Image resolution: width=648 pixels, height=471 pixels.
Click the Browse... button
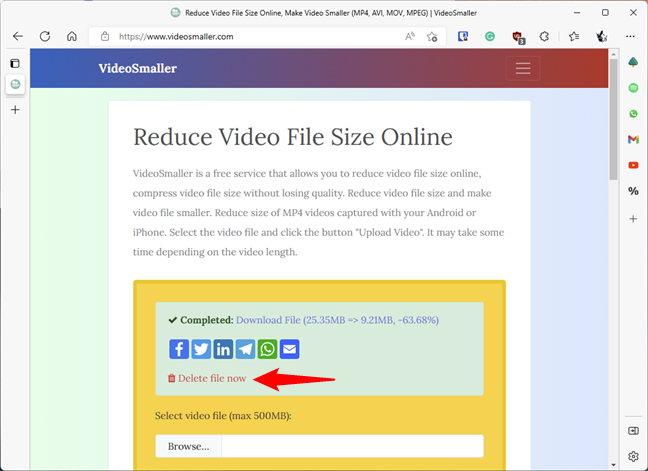coord(188,446)
